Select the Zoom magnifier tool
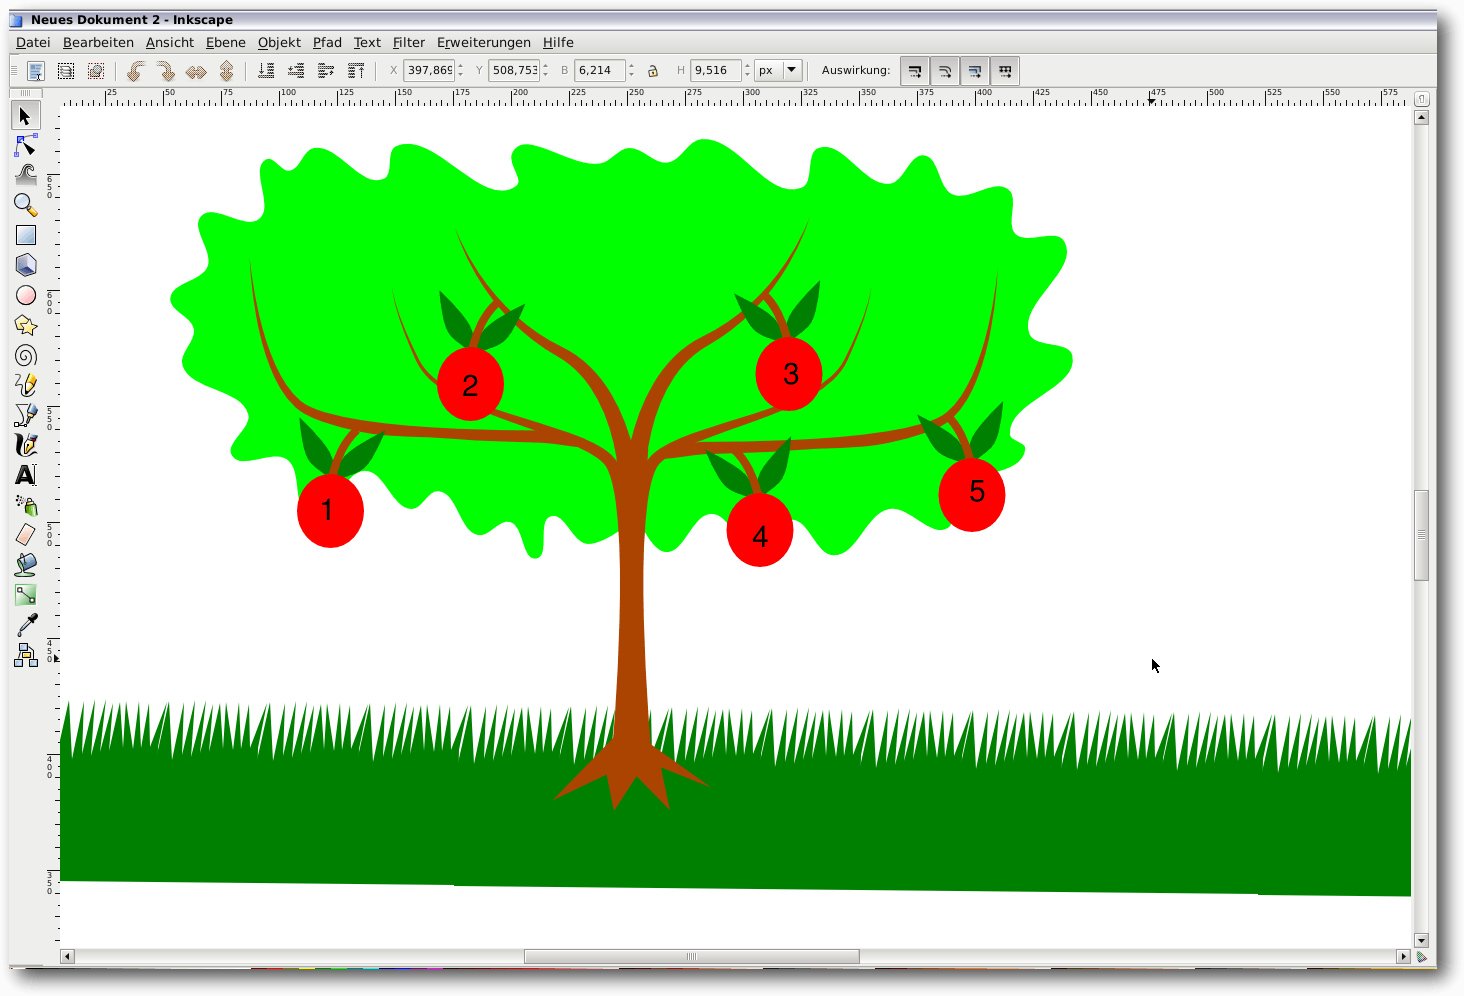Image resolution: width=1464 pixels, height=996 pixels. pyautogui.click(x=26, y=205)
